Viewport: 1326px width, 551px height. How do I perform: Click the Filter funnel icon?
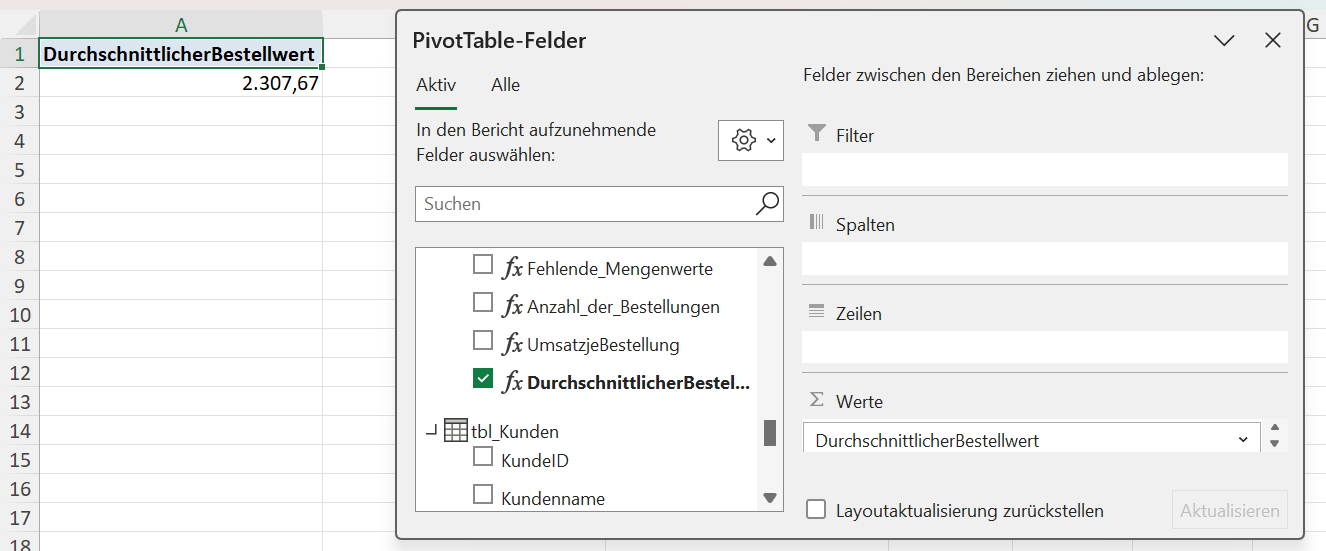[x=817, y=134]
